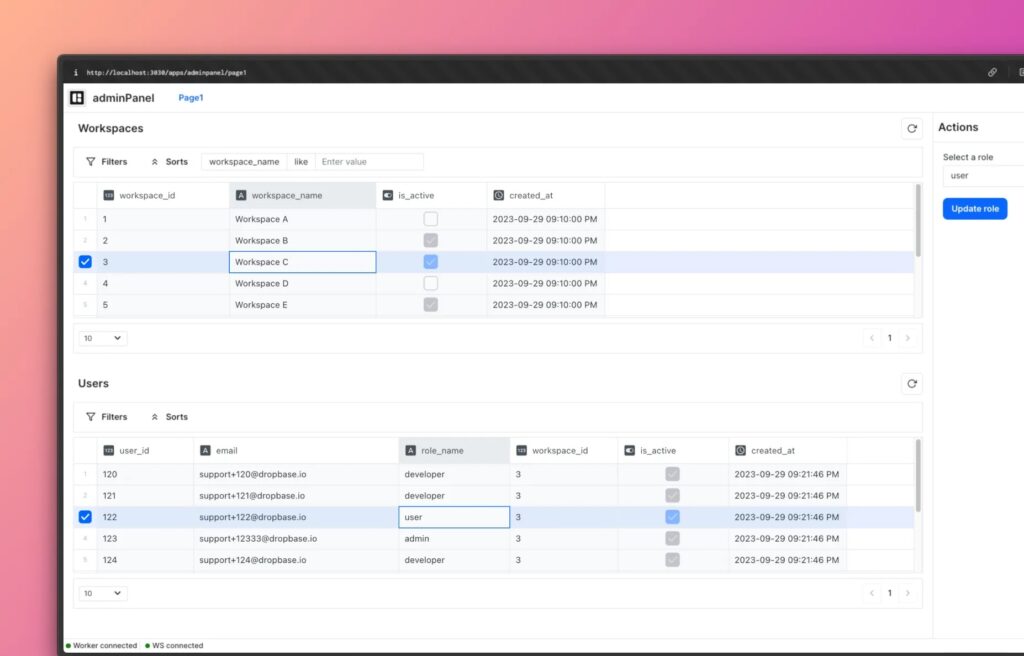Open Filters in the Workspaces table
Viewport: 1024px width, 656px height.
(107, 161)
